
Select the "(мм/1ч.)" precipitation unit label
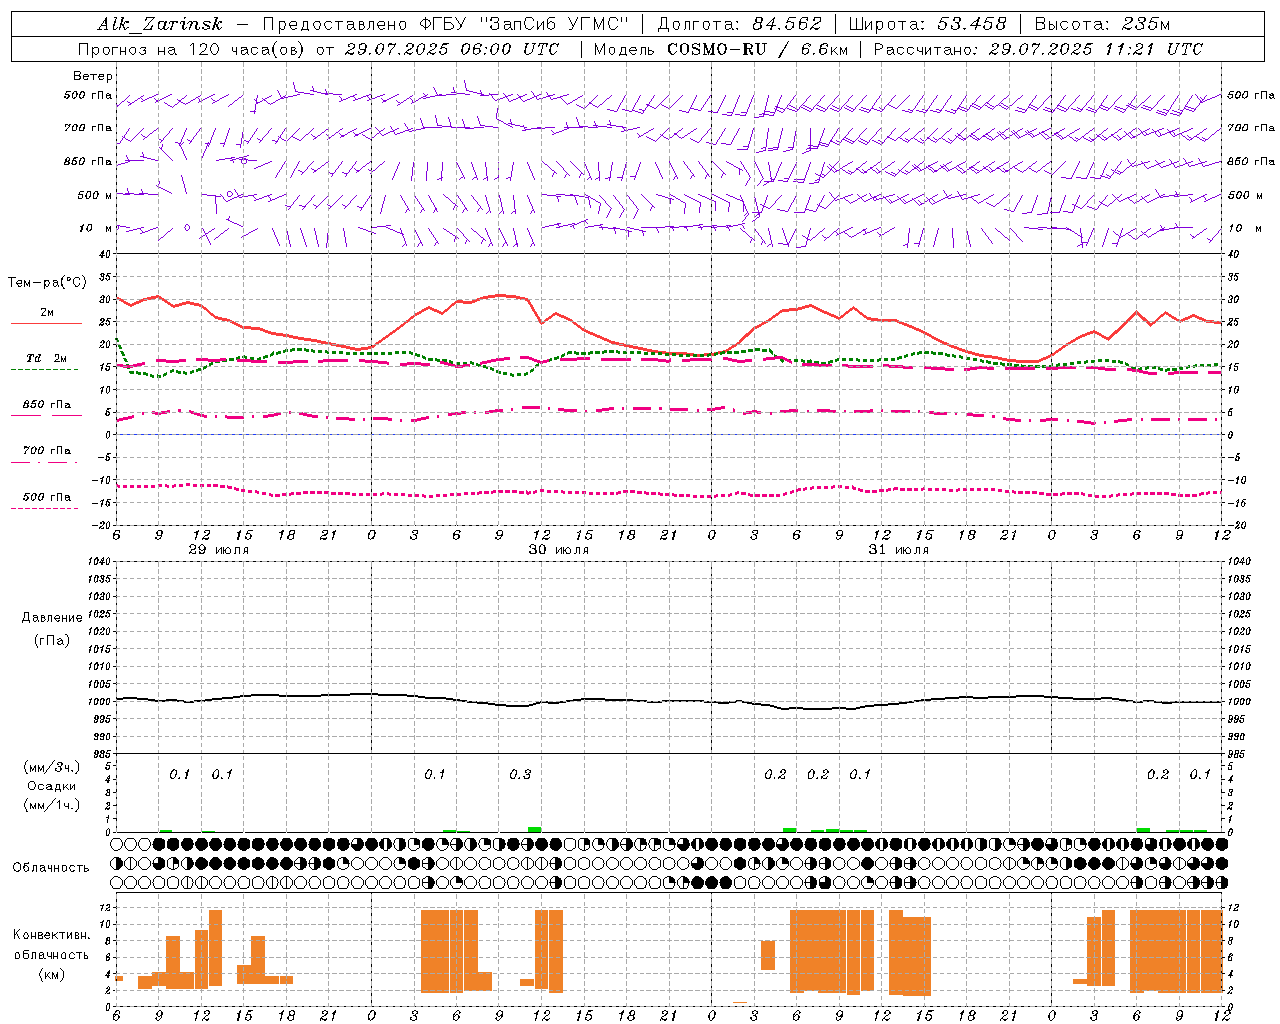point(52,805)
